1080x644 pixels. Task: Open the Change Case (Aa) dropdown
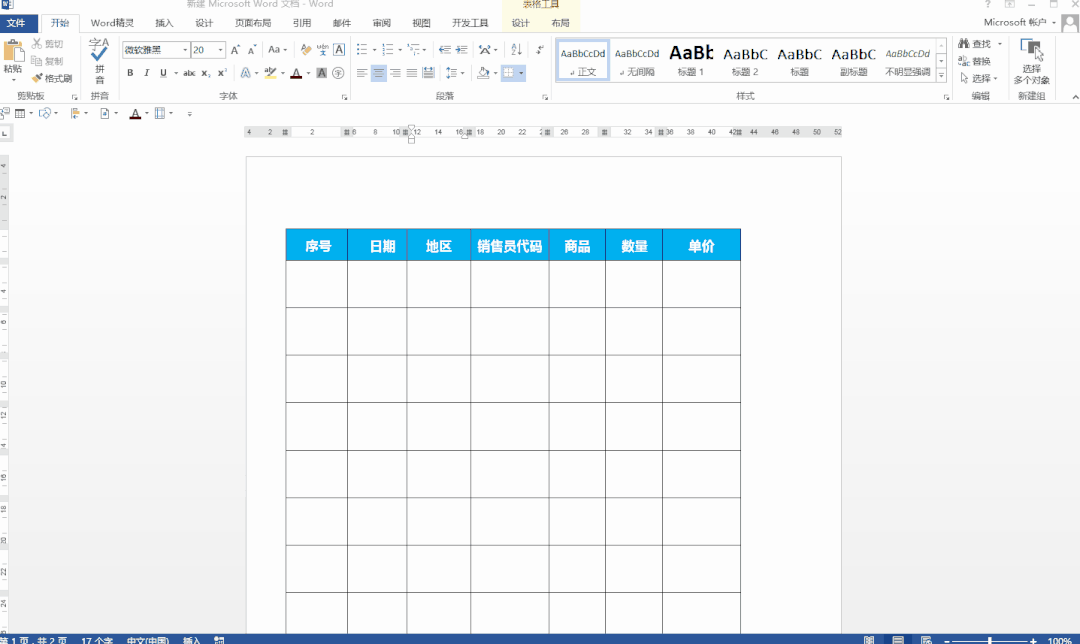point(278,50)
